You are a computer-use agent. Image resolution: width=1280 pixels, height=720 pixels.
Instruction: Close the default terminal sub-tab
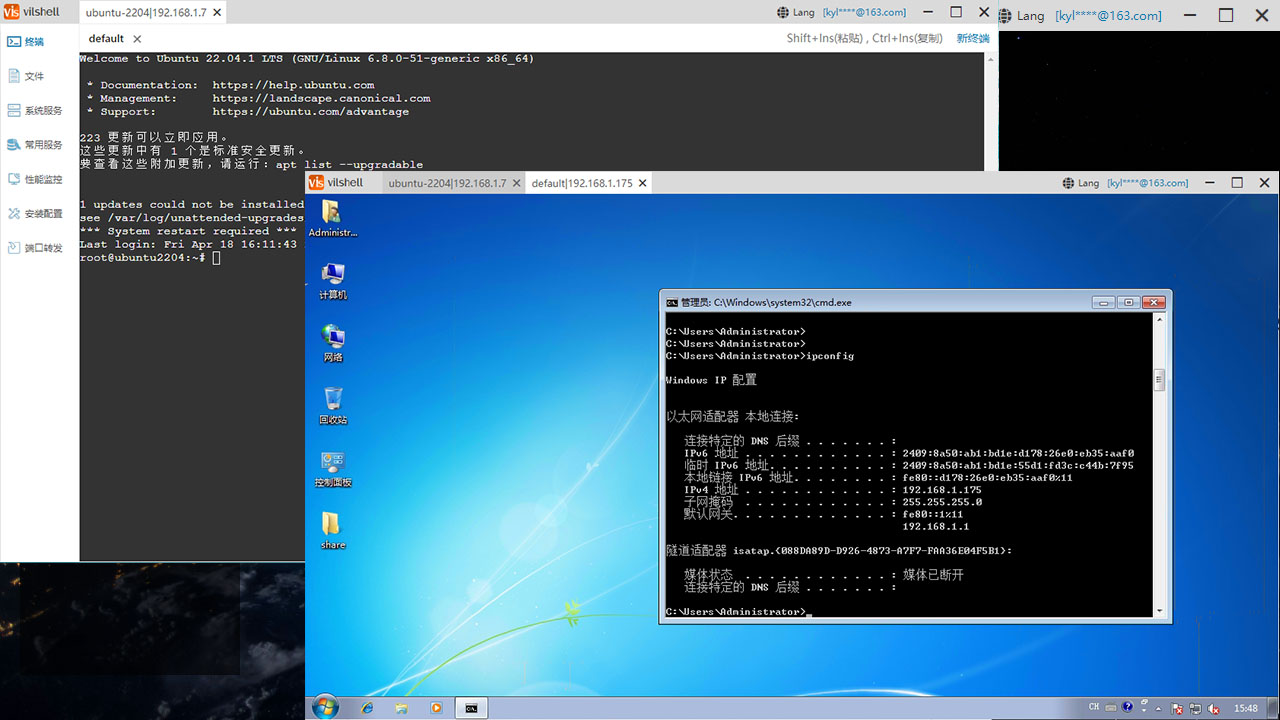137,39
